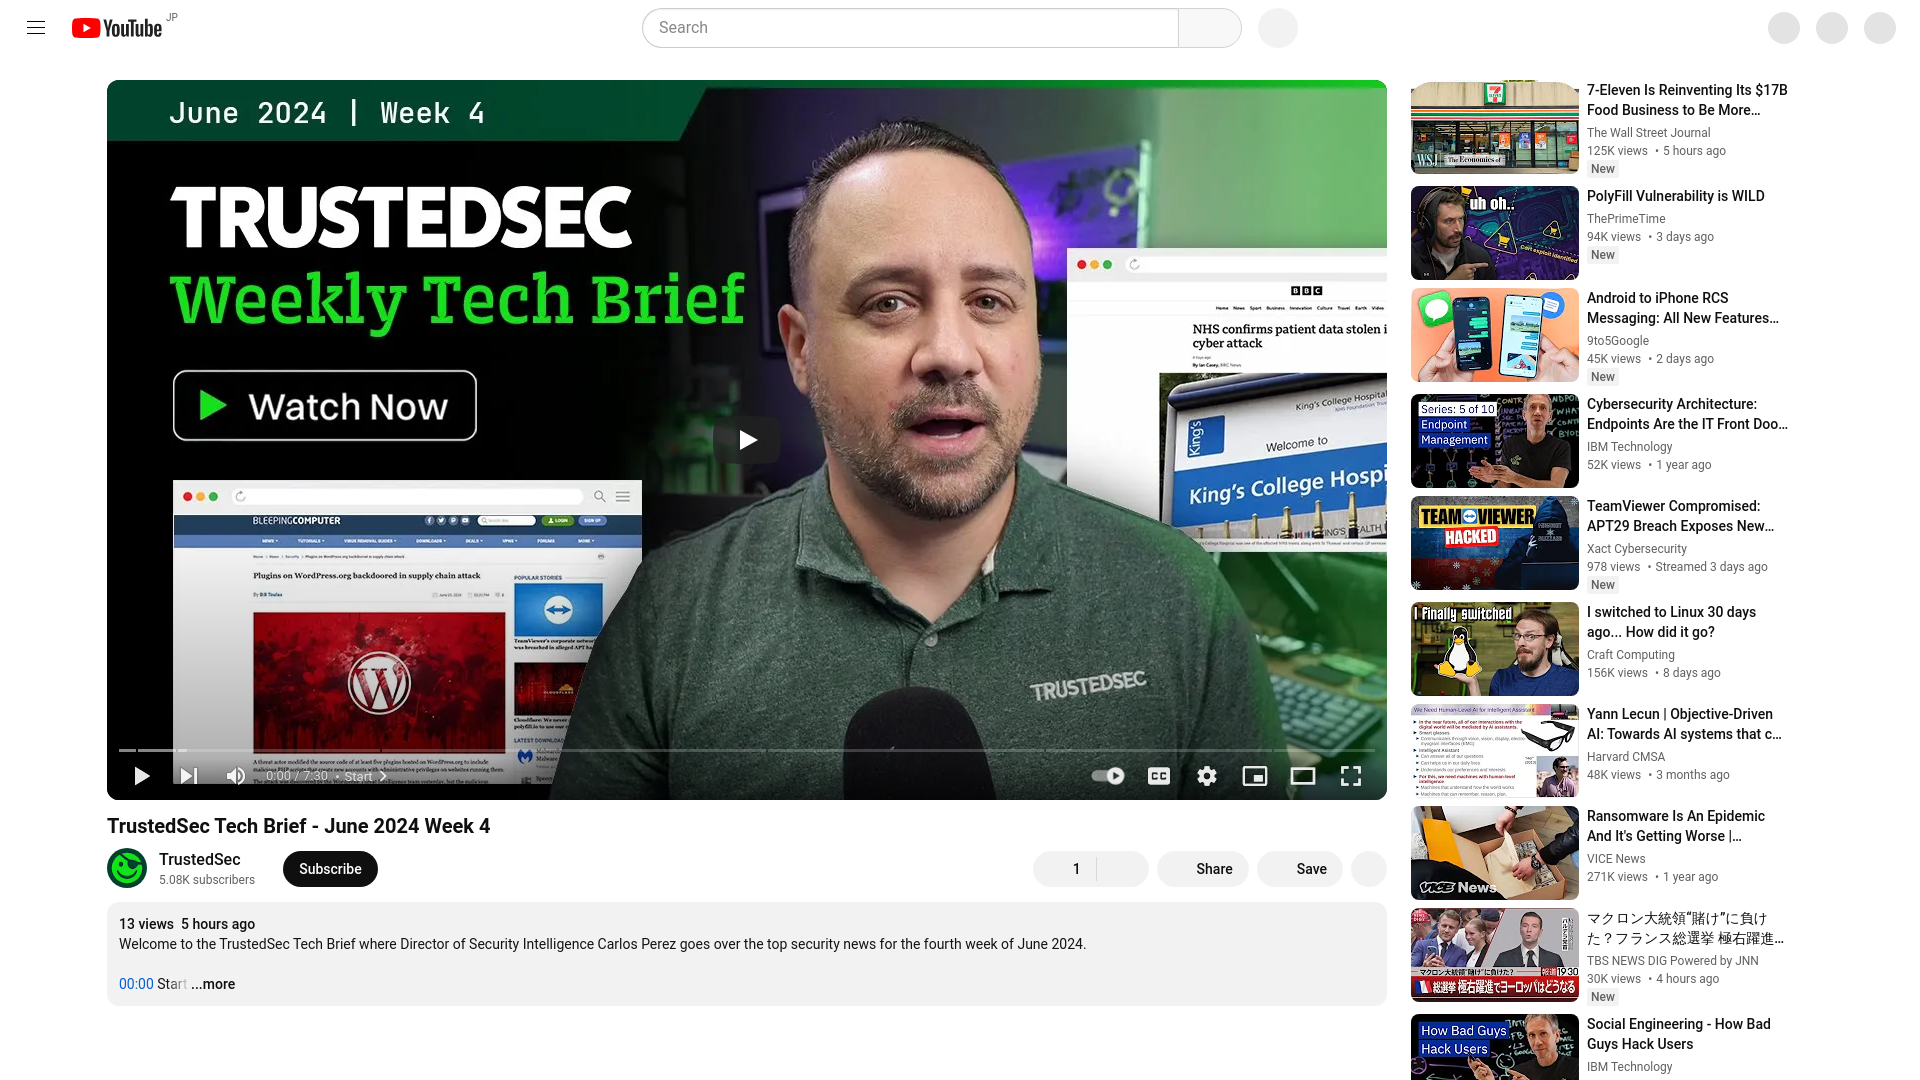Click the PolyFill Vulnerability is WILD thumbnail
The height and width of the screenshot is (1080, 1920).
point(1494,231)
